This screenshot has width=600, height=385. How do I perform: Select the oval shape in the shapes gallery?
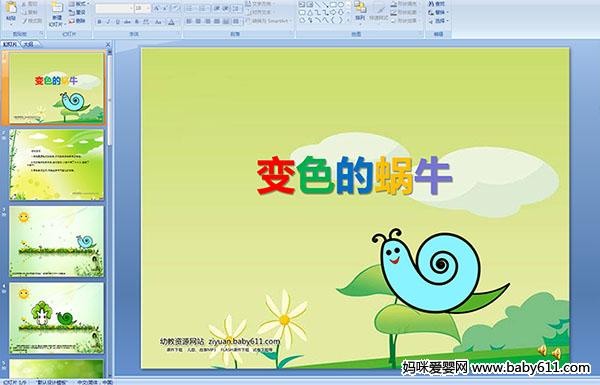point(341,5)
